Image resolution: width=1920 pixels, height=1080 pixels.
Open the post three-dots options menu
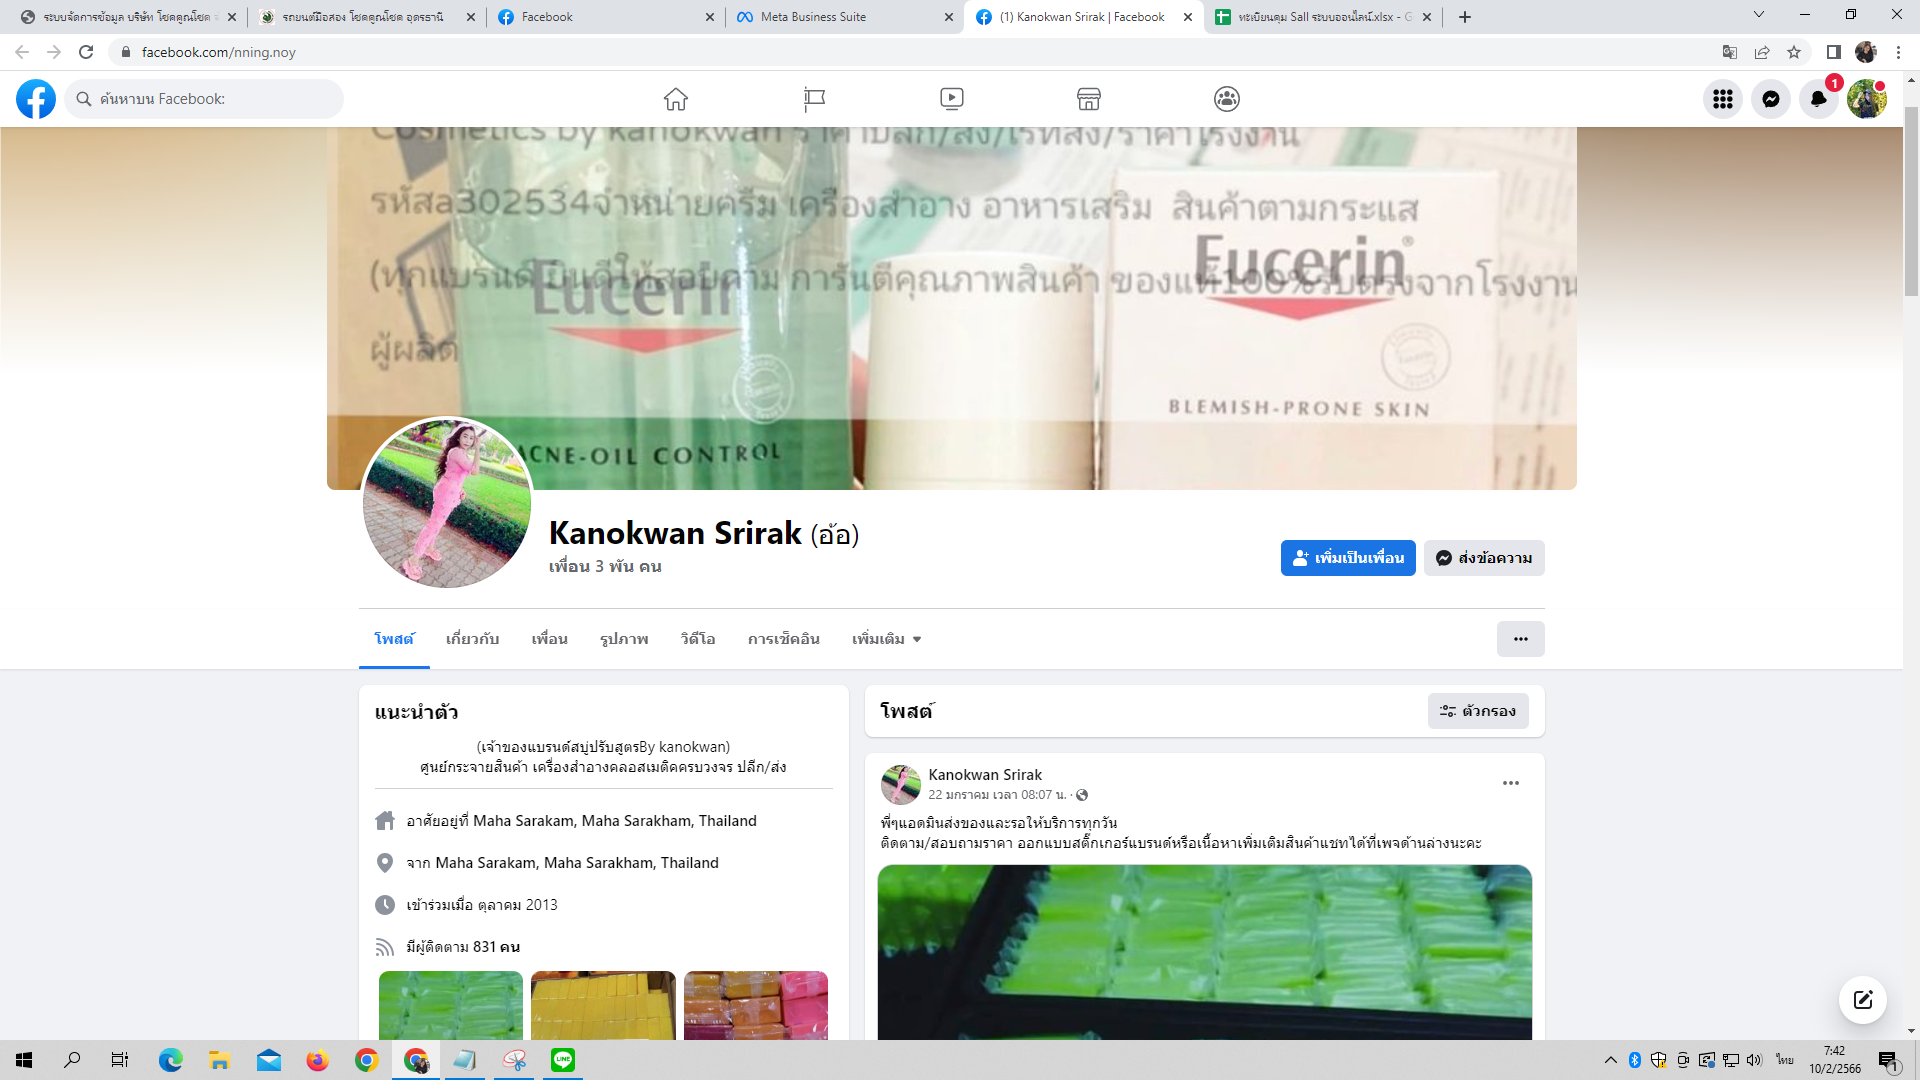1510,783
